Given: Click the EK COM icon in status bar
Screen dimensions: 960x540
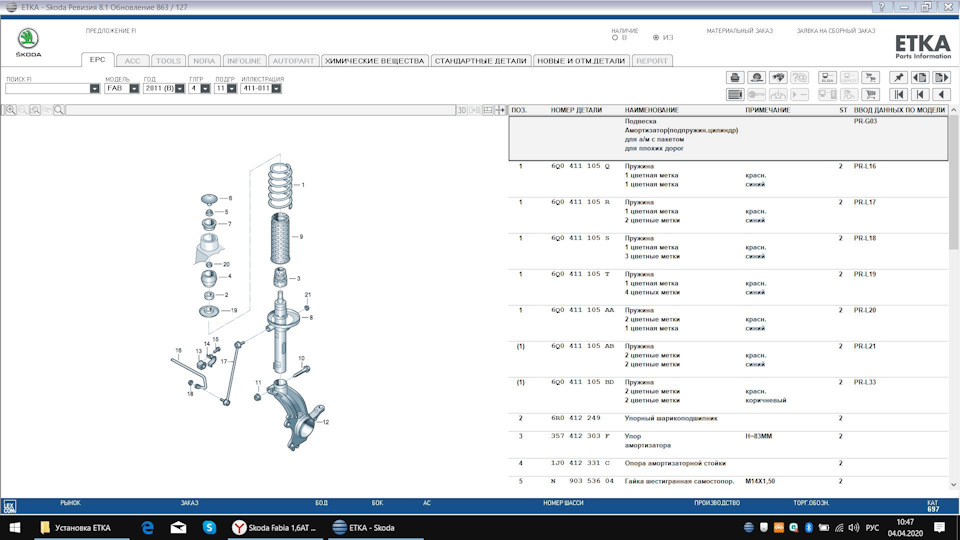Looking at the screenshot, I should pos(9,506).
